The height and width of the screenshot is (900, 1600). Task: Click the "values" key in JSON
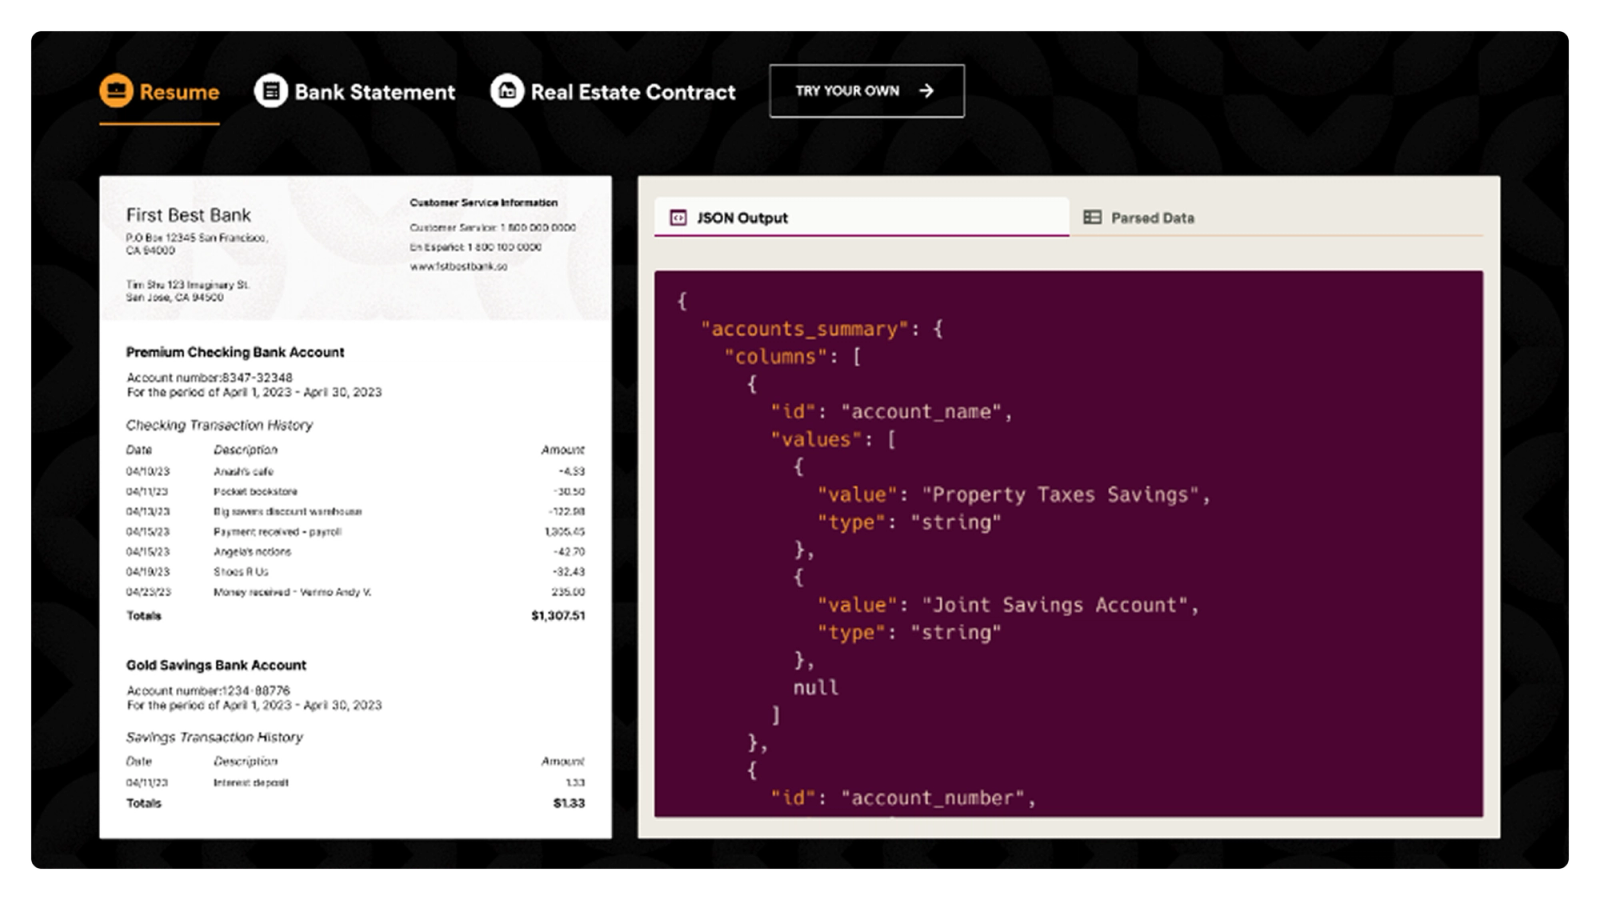(817, 440)
